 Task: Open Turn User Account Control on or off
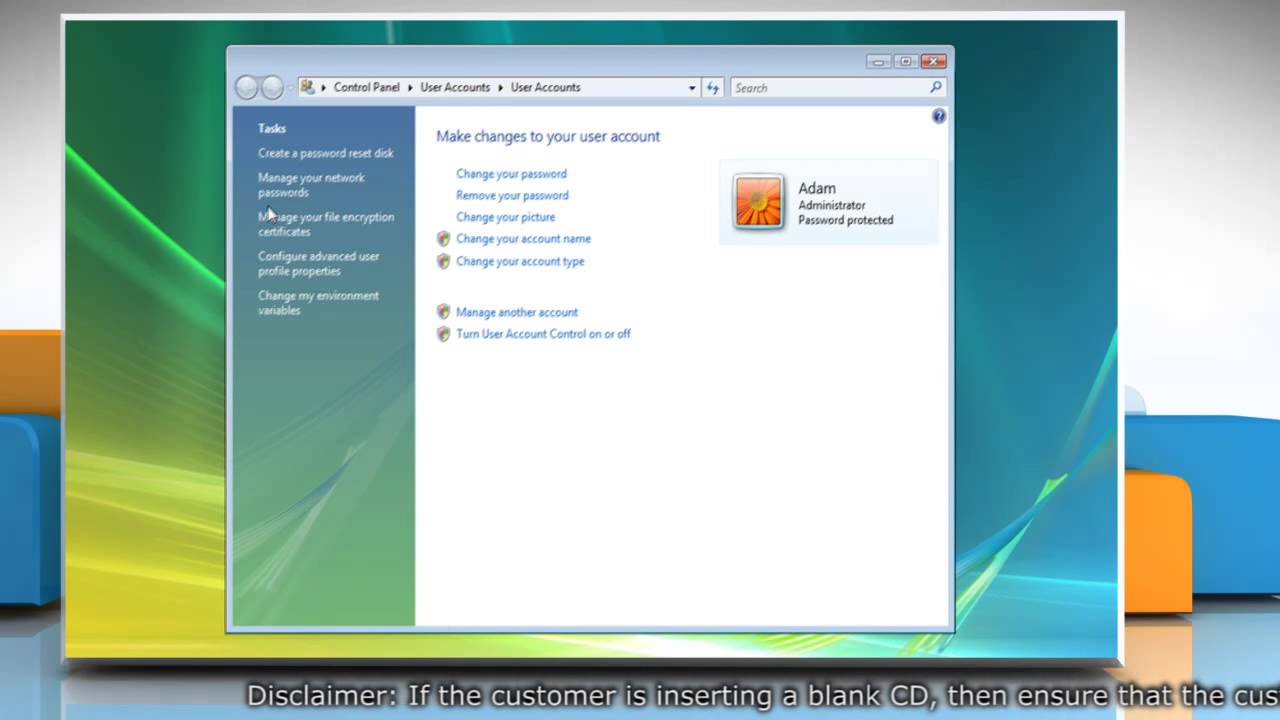(543, 335)
